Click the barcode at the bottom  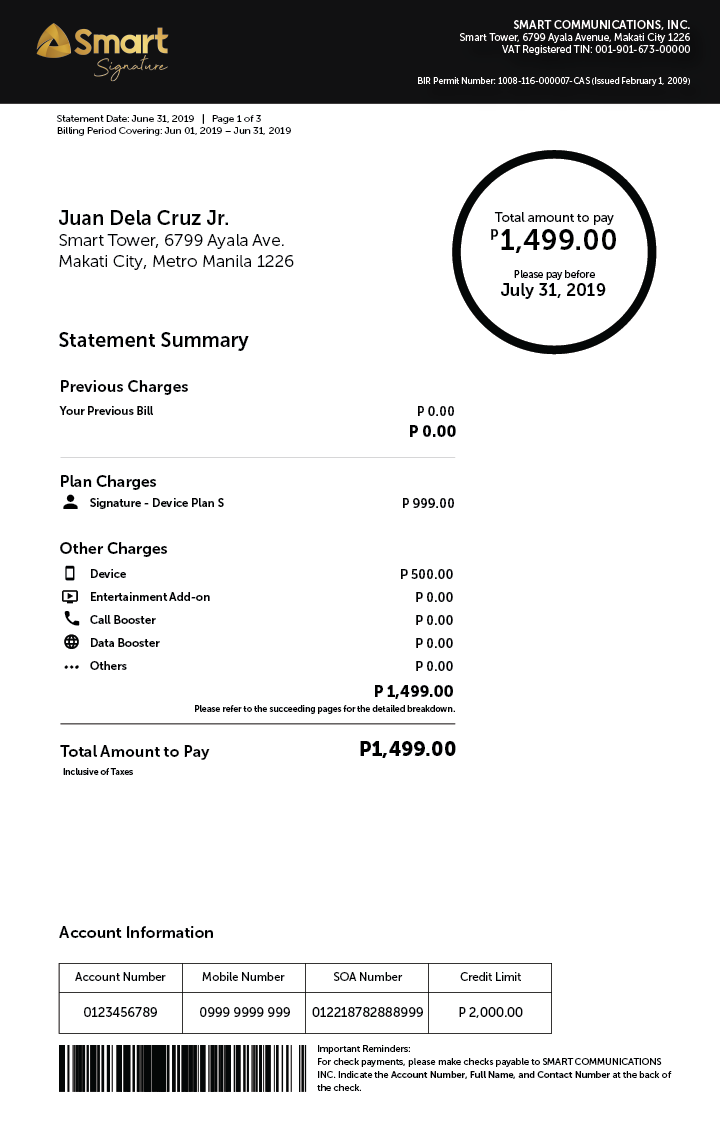click(x=183, y=1068)
